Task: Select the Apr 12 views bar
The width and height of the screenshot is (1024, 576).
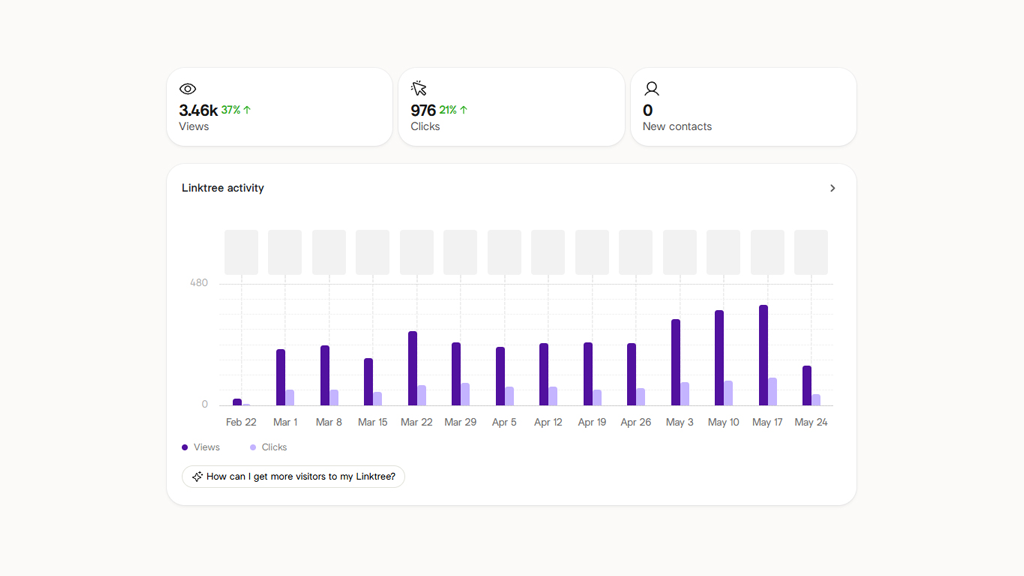Action: (544, 374)
